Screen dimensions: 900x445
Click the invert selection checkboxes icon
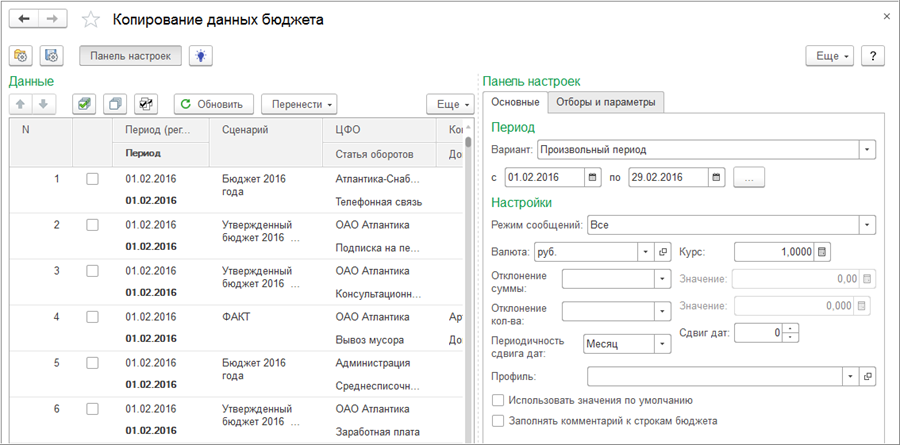tap(146, 104)
